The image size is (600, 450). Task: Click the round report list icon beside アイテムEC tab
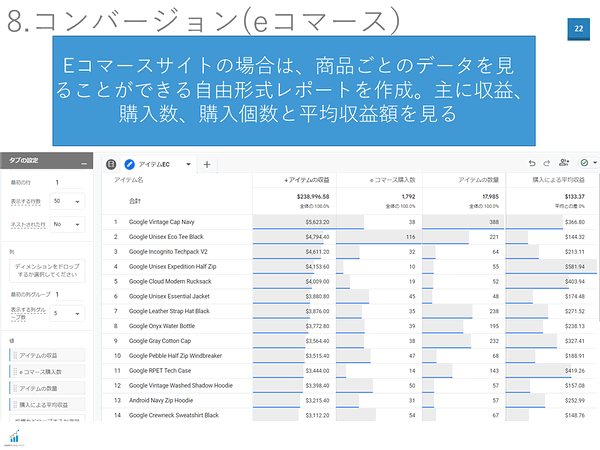pos(111,164)
